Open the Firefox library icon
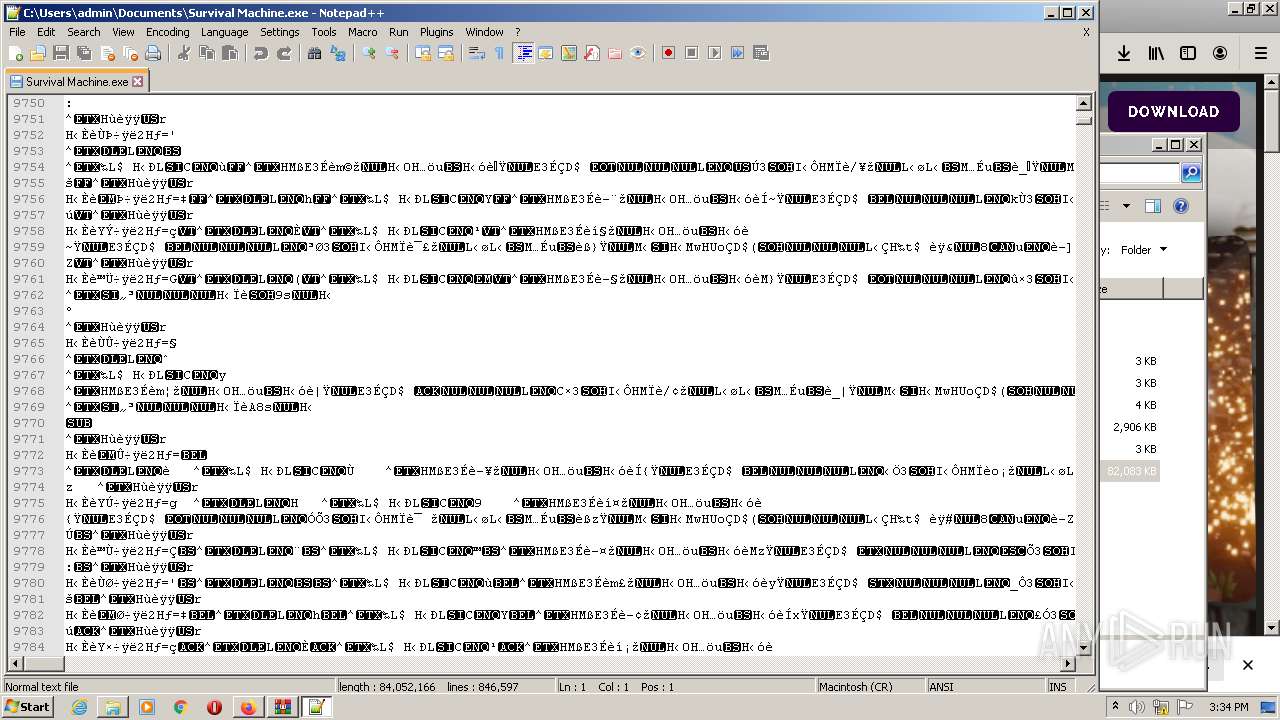Screen dimensions: 1280x720 [1156, 54]
